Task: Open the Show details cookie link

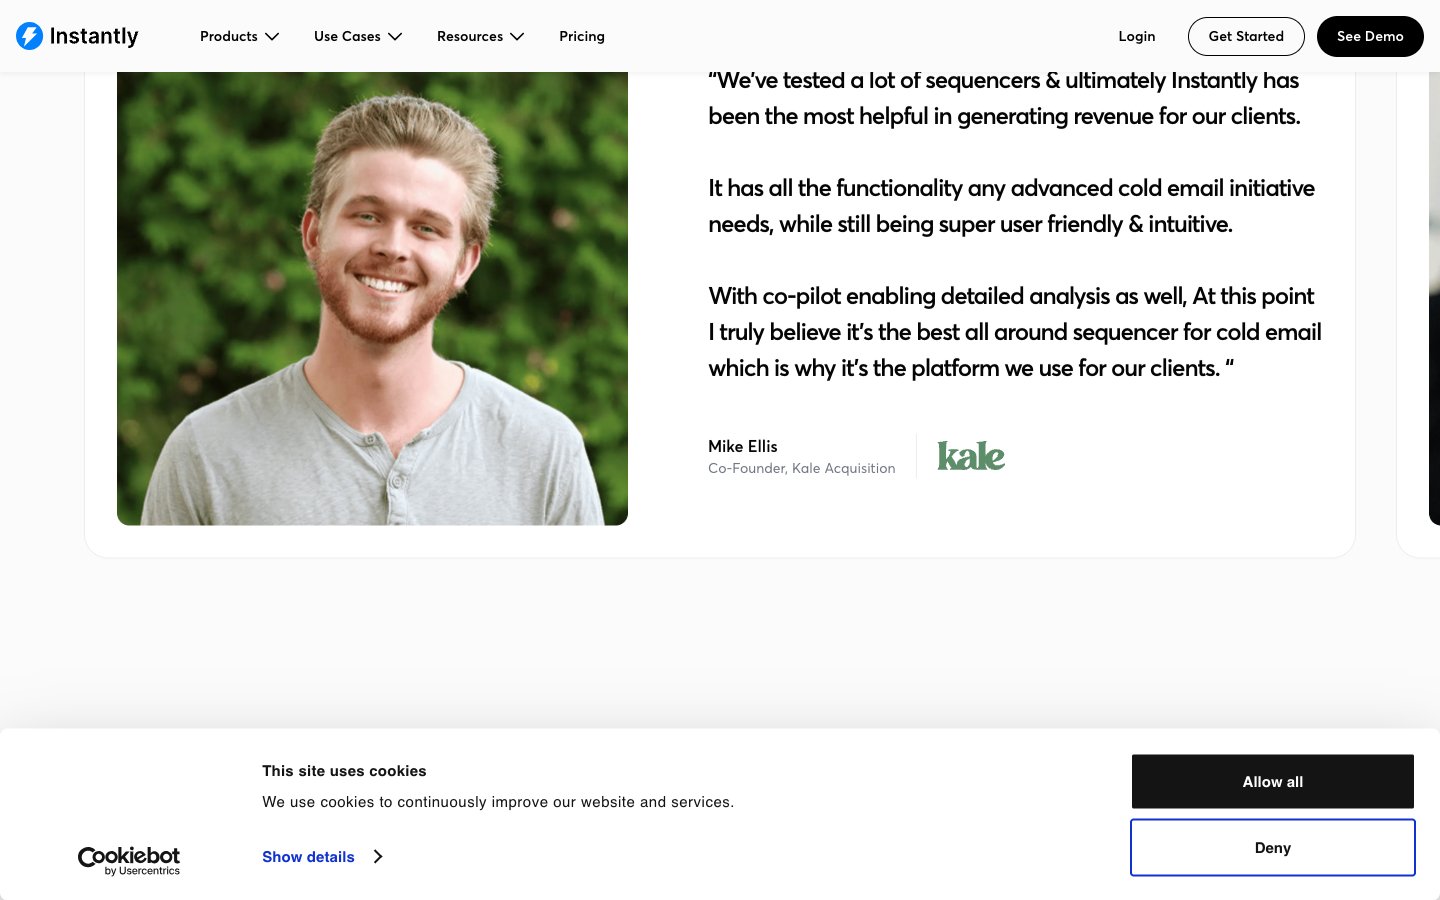Action: point(308,857)
